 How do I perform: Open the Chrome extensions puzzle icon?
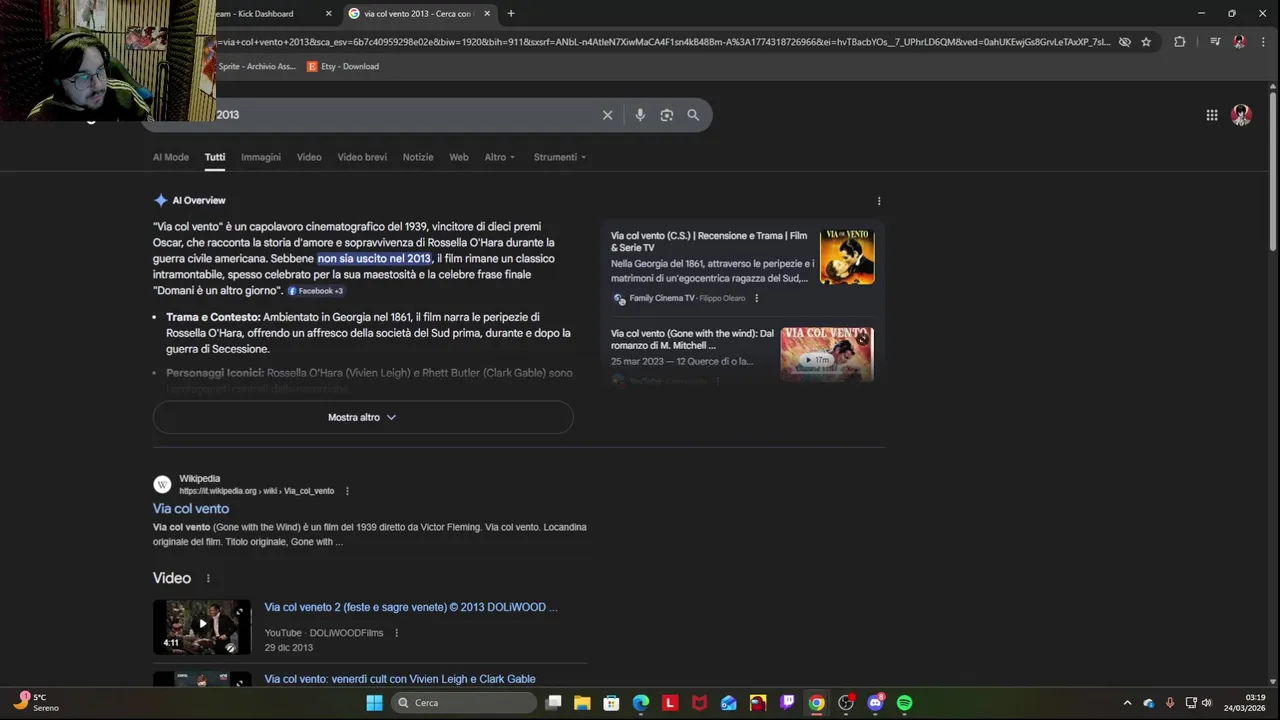coord(1180,42)
